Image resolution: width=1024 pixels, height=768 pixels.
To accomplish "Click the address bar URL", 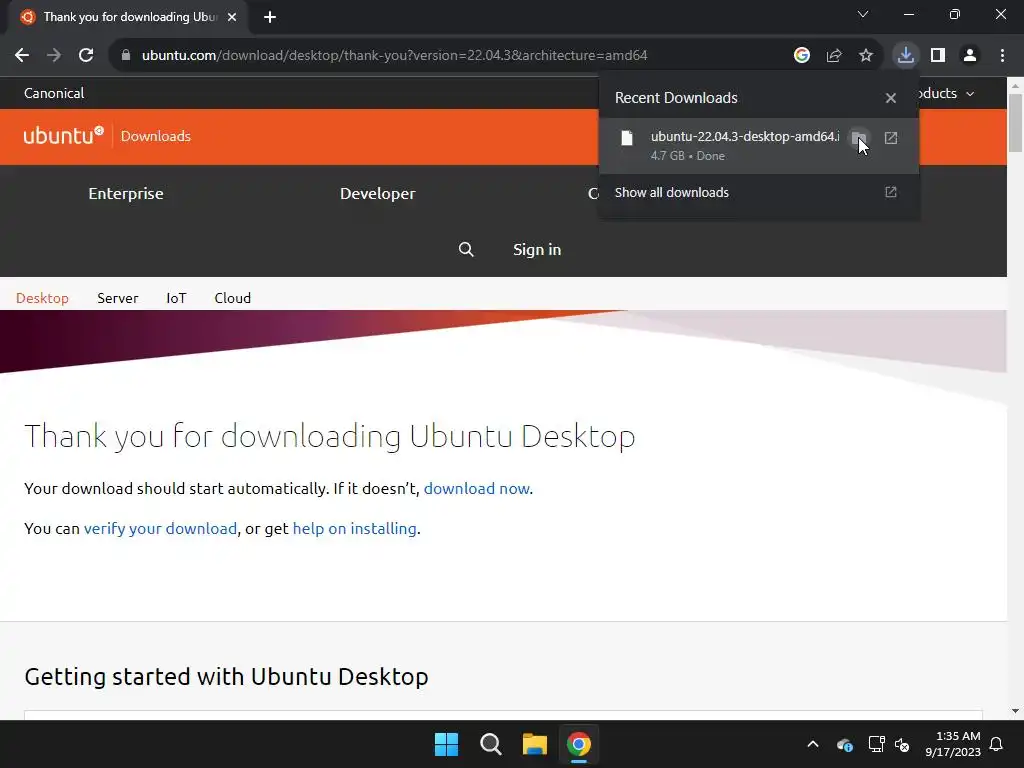I will click(x=394, y=56).
